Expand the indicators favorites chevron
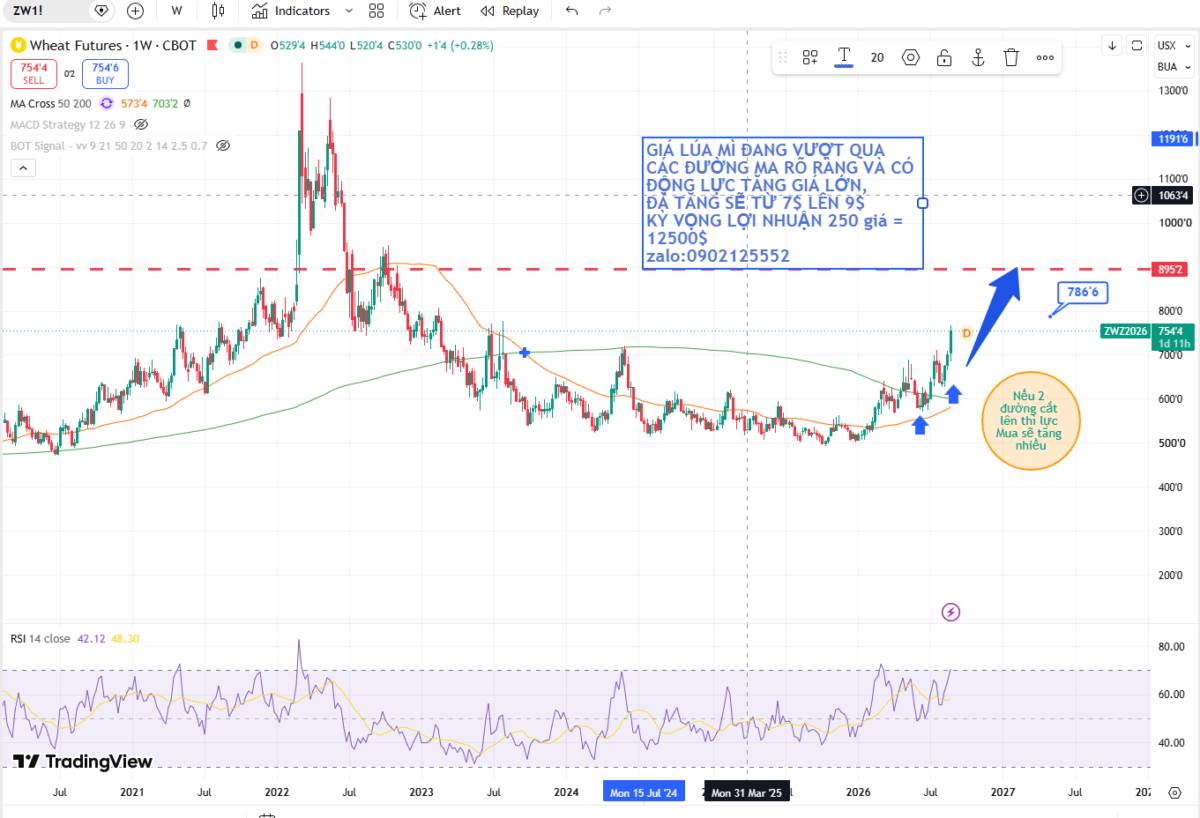This screenshot has height=818, width=1200. pyautogui.click(x=348, y=11)
